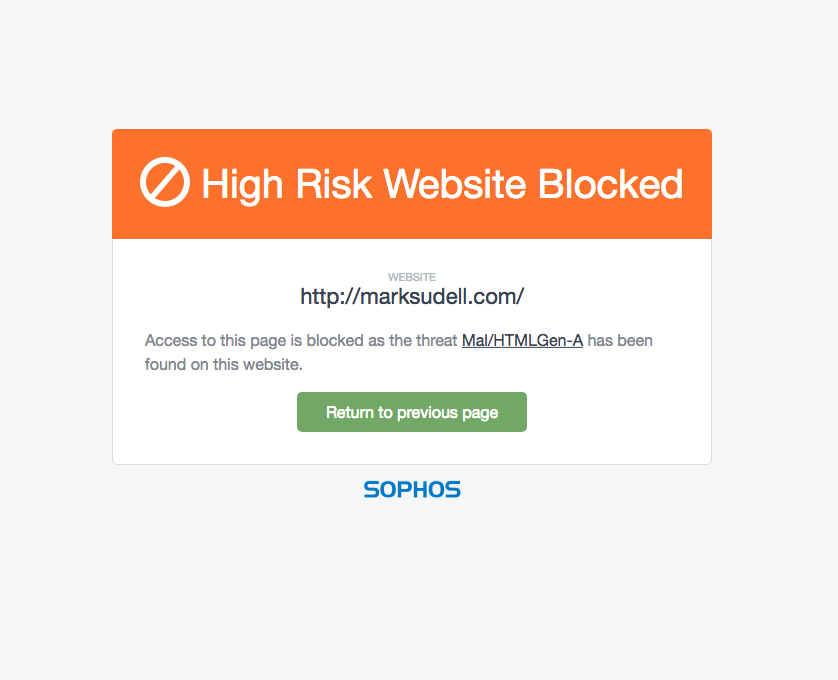Click the white prohibition circle icon

[165, 182]
